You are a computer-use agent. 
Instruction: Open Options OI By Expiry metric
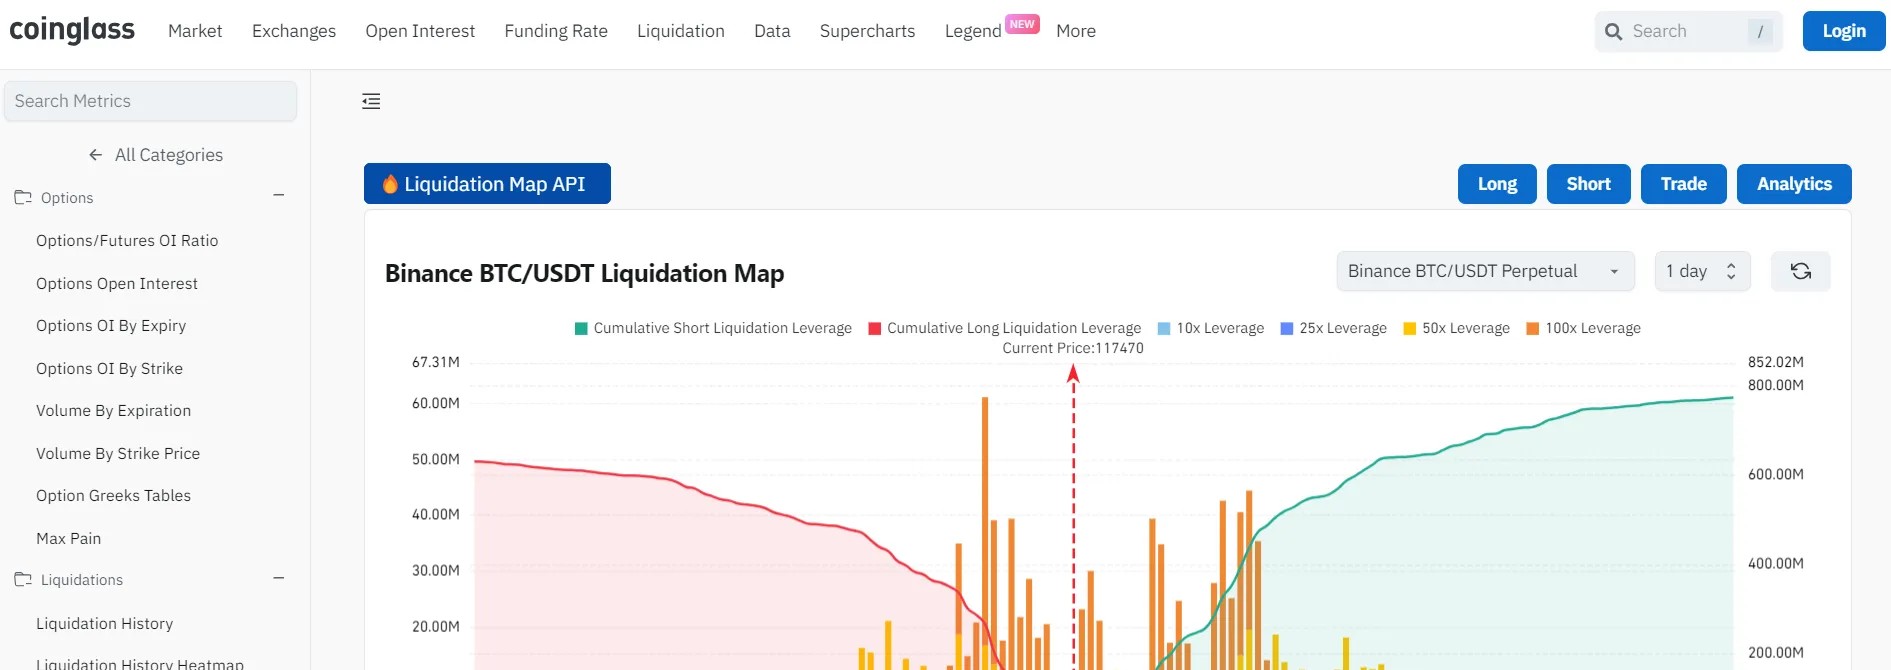pos(111,326)
